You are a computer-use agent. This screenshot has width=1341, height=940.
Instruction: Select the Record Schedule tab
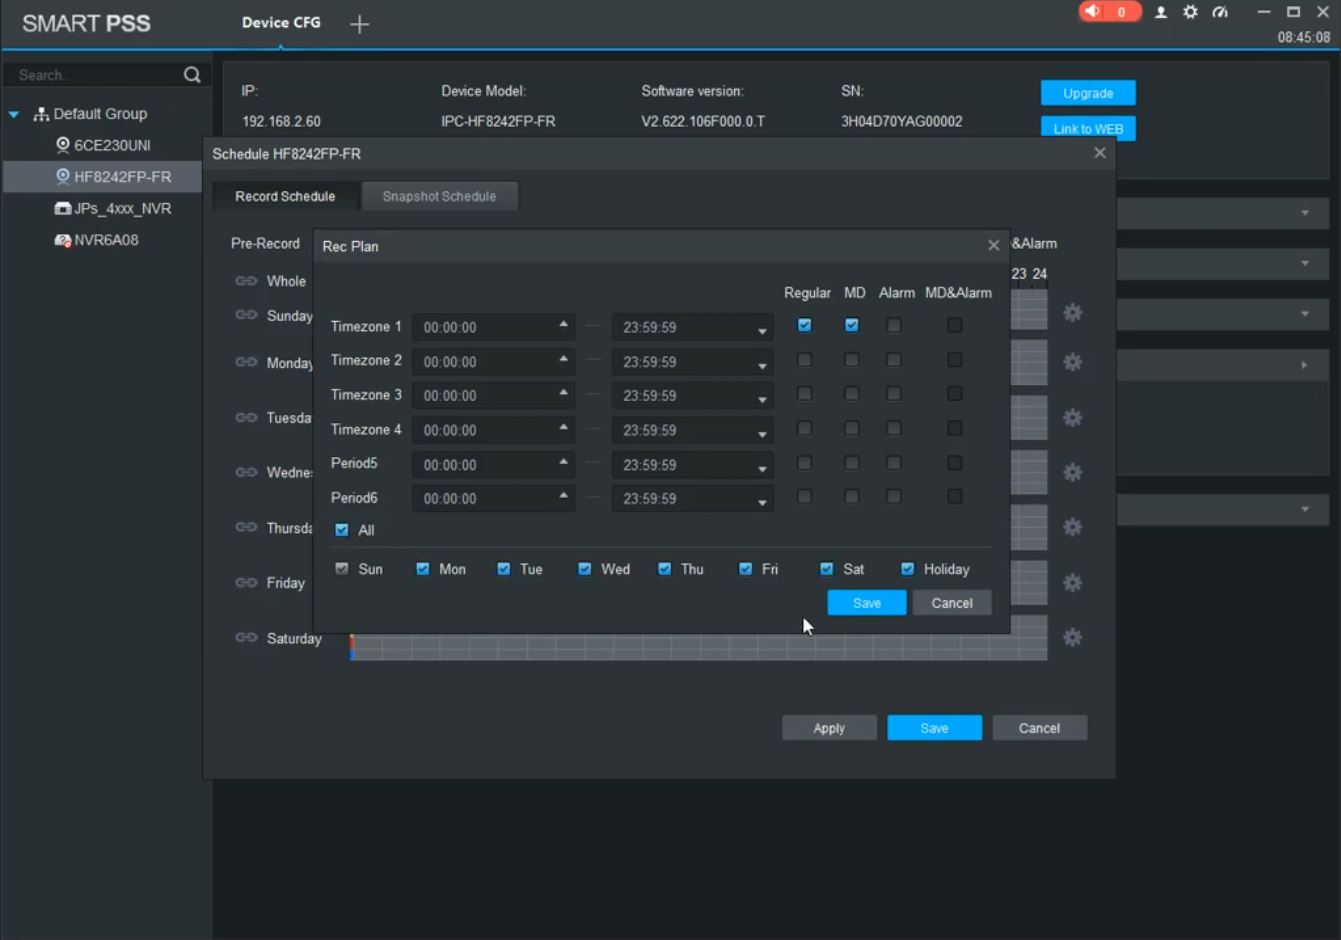pyautogui.click(x=285, y=196)
